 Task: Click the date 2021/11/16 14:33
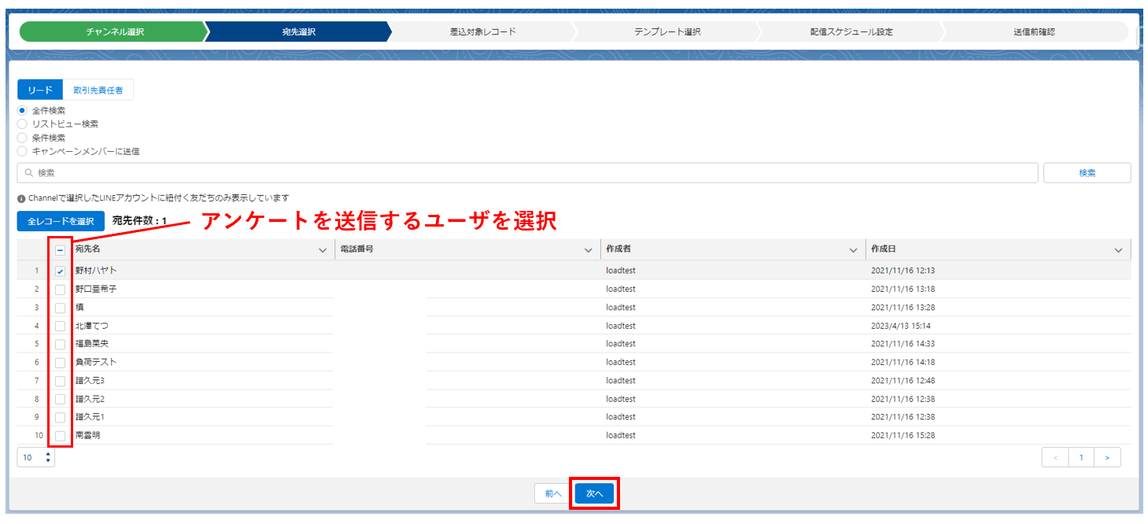click(x=903, y=344)
